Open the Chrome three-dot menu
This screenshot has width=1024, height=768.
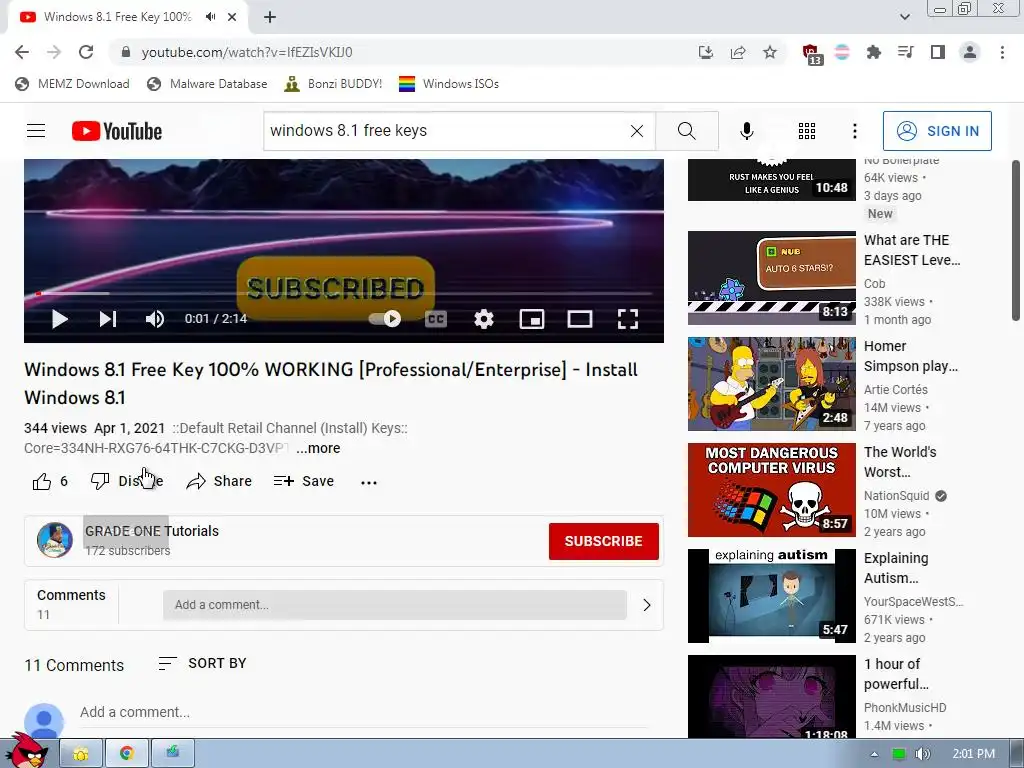coord(1002,52)
